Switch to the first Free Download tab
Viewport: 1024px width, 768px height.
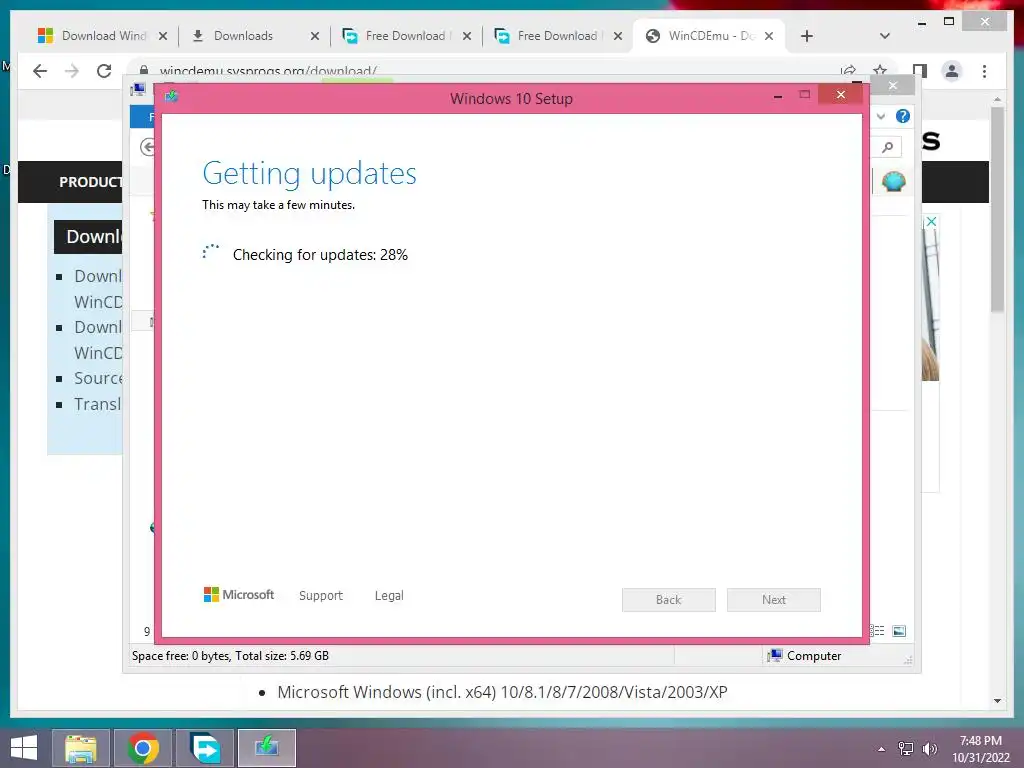[x=407, y=36]
